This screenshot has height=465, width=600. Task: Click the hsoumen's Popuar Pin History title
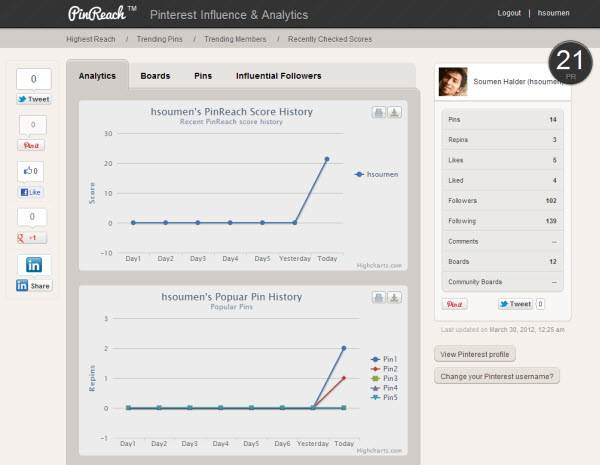pyautogui.click(x=232, y=297)
